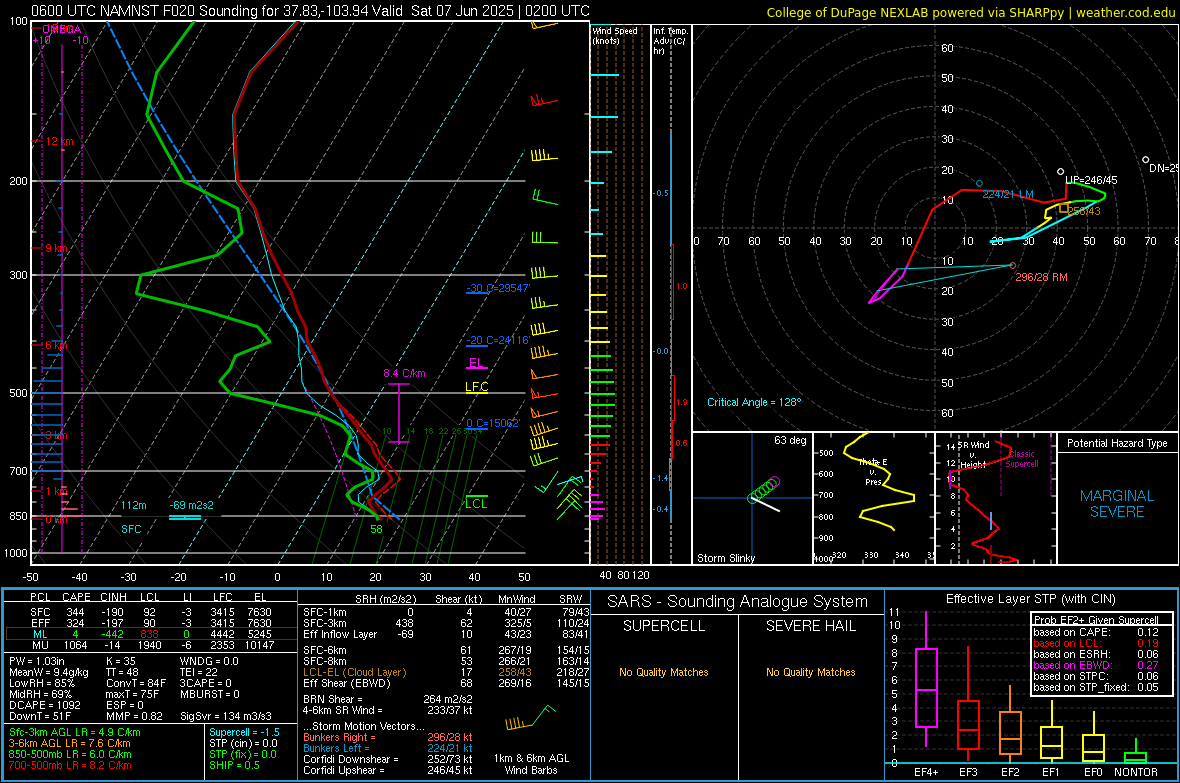This screenshot has height=783, width=1180.
Task: Click the SEVERE HAIL column header
Action: coord(810,626)
